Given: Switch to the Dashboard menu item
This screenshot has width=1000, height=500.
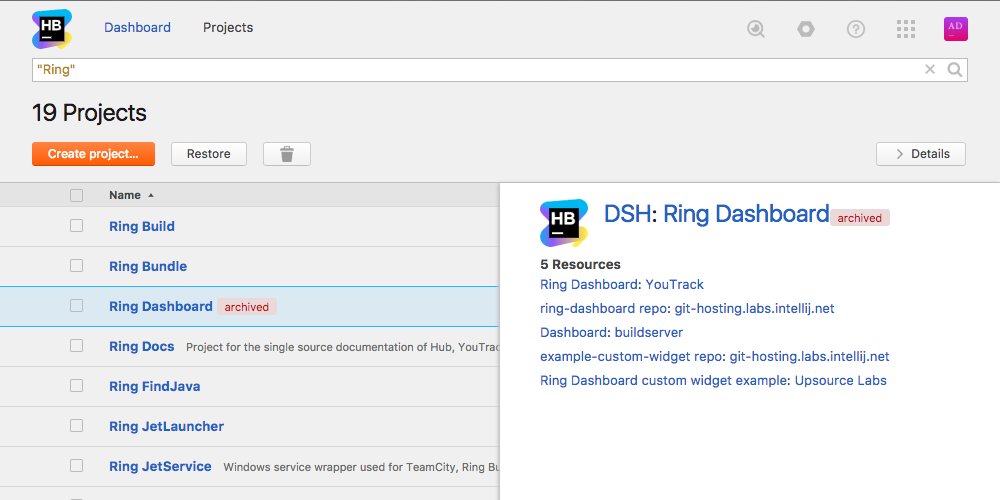Looking at the screenshot, I should (138, 27).
